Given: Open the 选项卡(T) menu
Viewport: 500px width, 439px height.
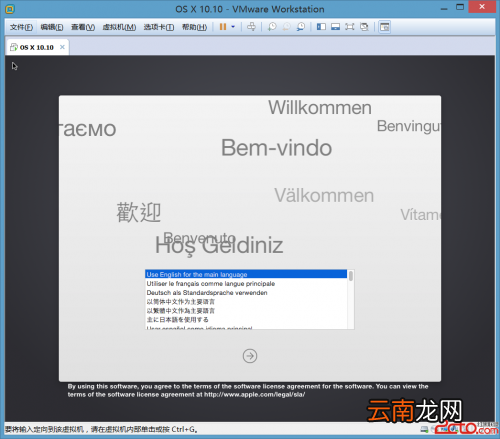Looking at the screenshot, I should (x=159, y=27).
